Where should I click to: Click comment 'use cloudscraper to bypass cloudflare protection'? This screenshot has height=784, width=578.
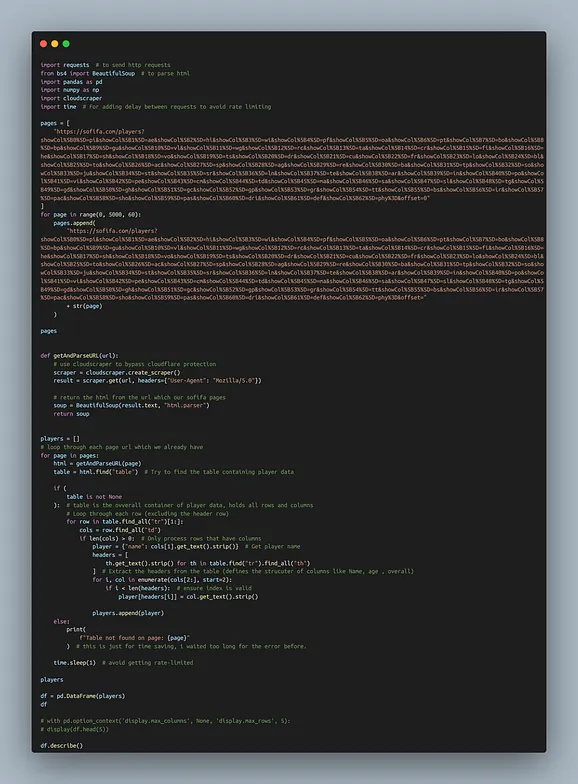(x=135, y=364)
